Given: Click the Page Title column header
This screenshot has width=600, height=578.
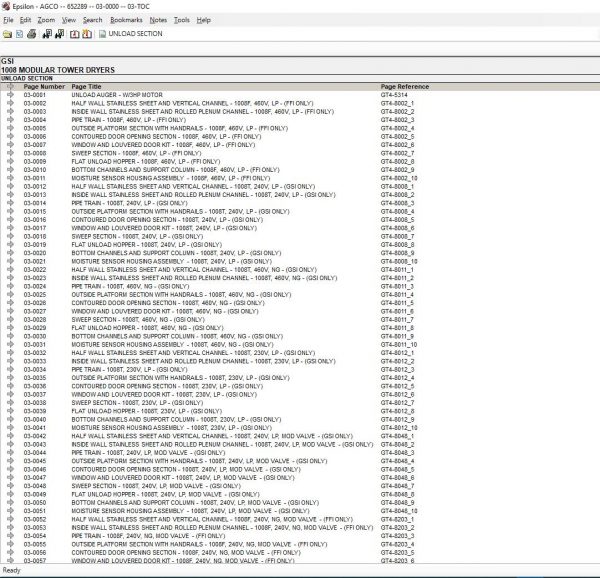Looking at the screenshot, I should 86,86.
